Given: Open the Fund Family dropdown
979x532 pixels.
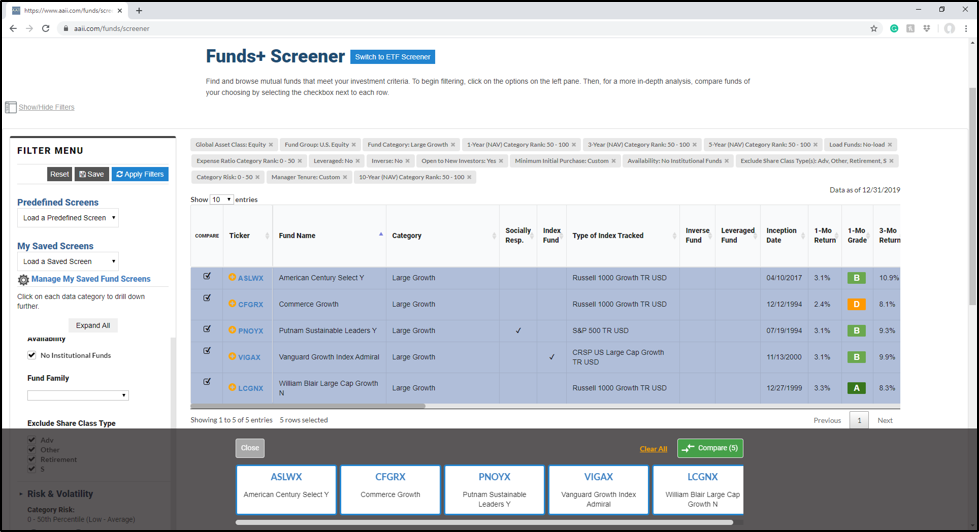Looking at the screenshot, I should click(78, 395).
